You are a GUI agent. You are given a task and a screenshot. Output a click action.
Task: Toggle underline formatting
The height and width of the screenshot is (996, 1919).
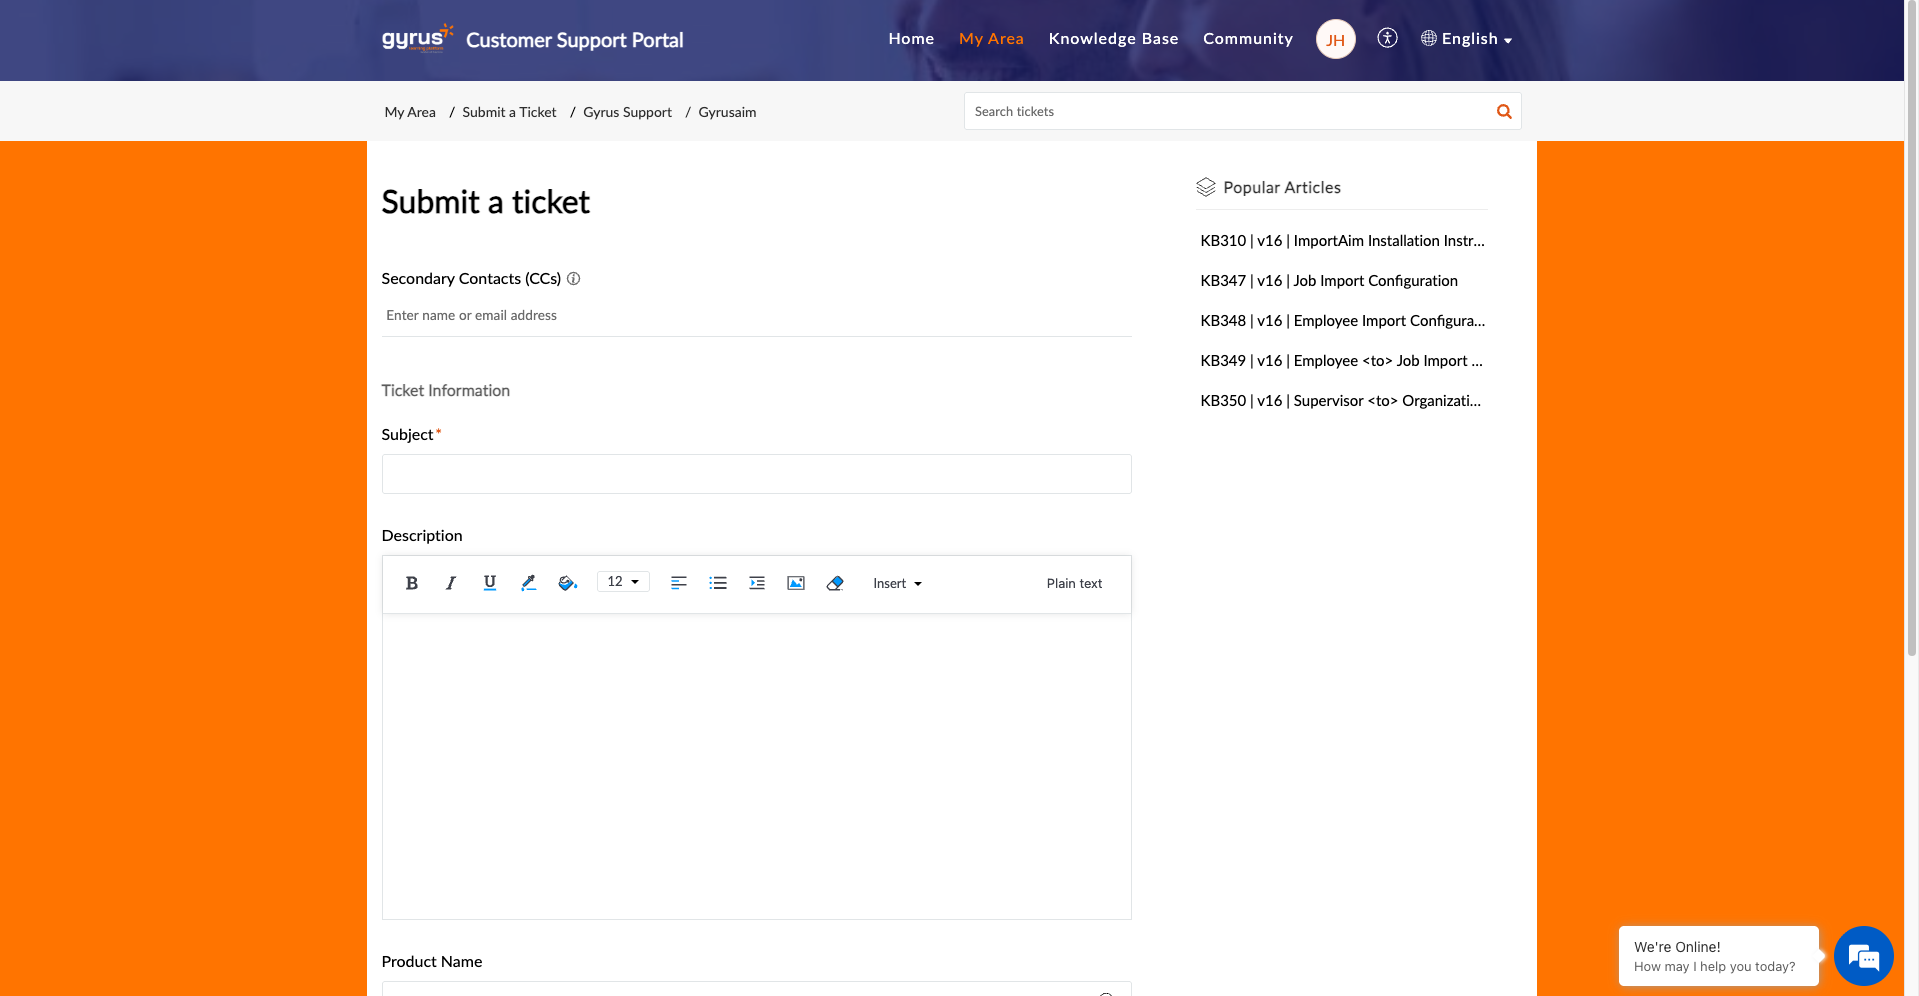coord(489,583)
